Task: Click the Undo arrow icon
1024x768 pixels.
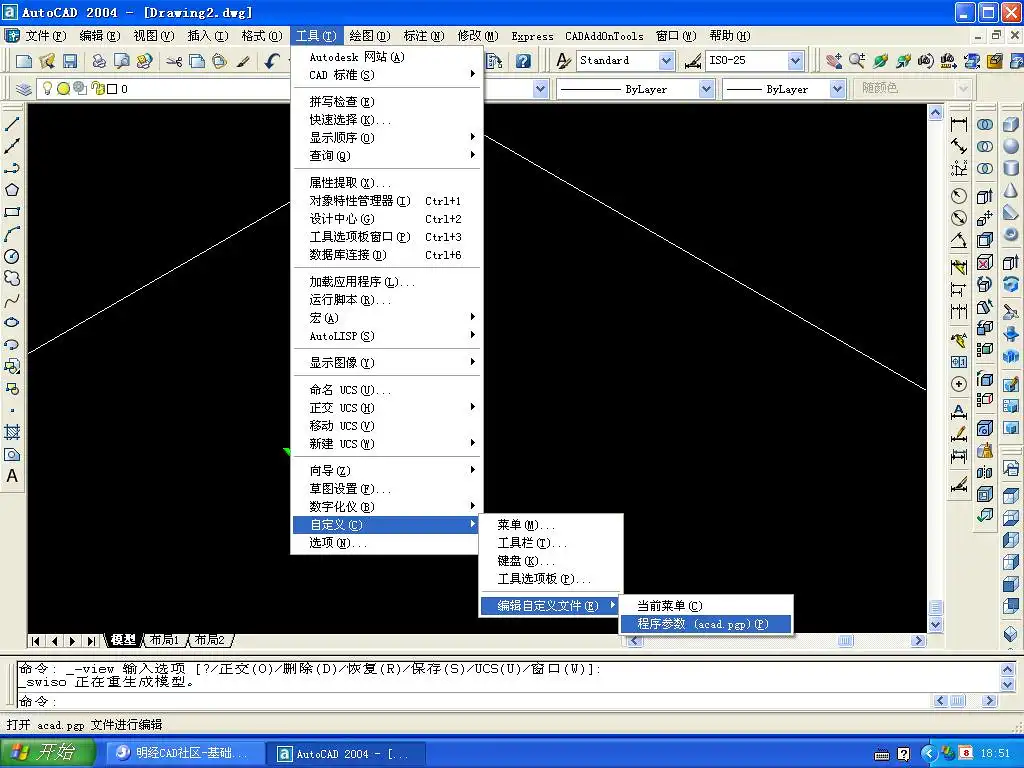Action: (272, 61)
